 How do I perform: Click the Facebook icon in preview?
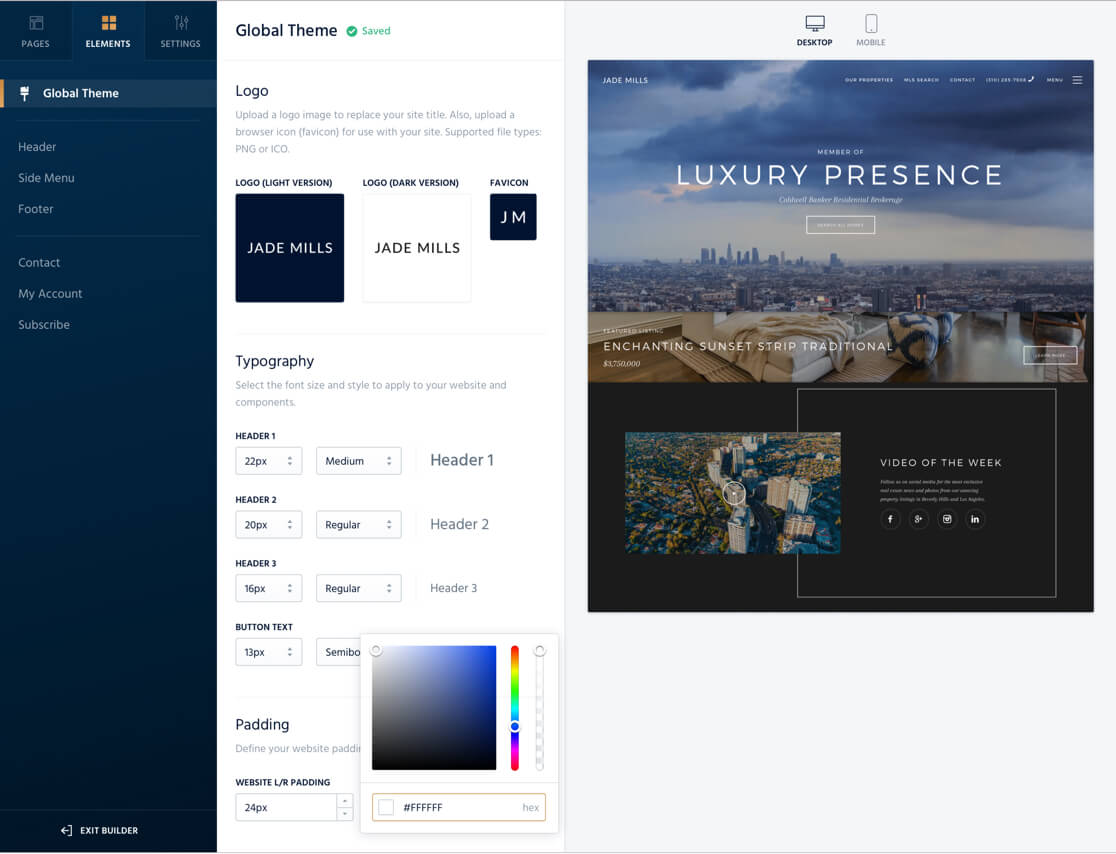[x=890, y=520]
